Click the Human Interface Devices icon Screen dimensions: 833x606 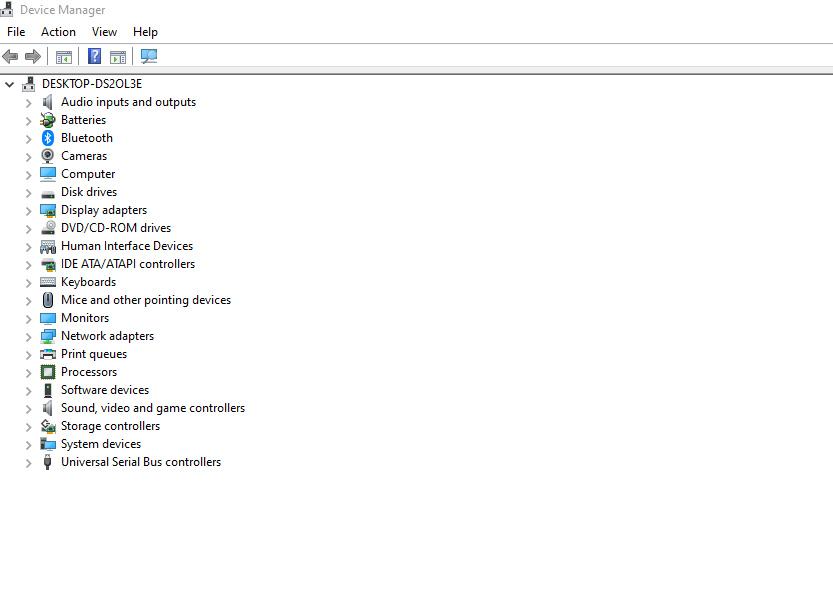coord(48,246)
